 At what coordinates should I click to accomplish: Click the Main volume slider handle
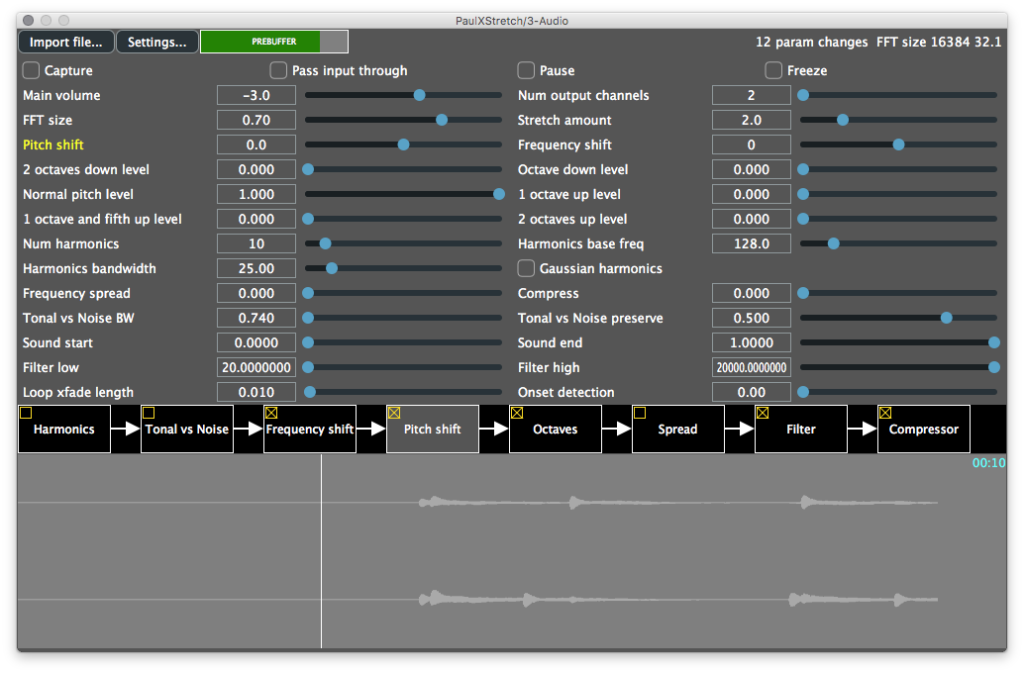click(419, 95)
